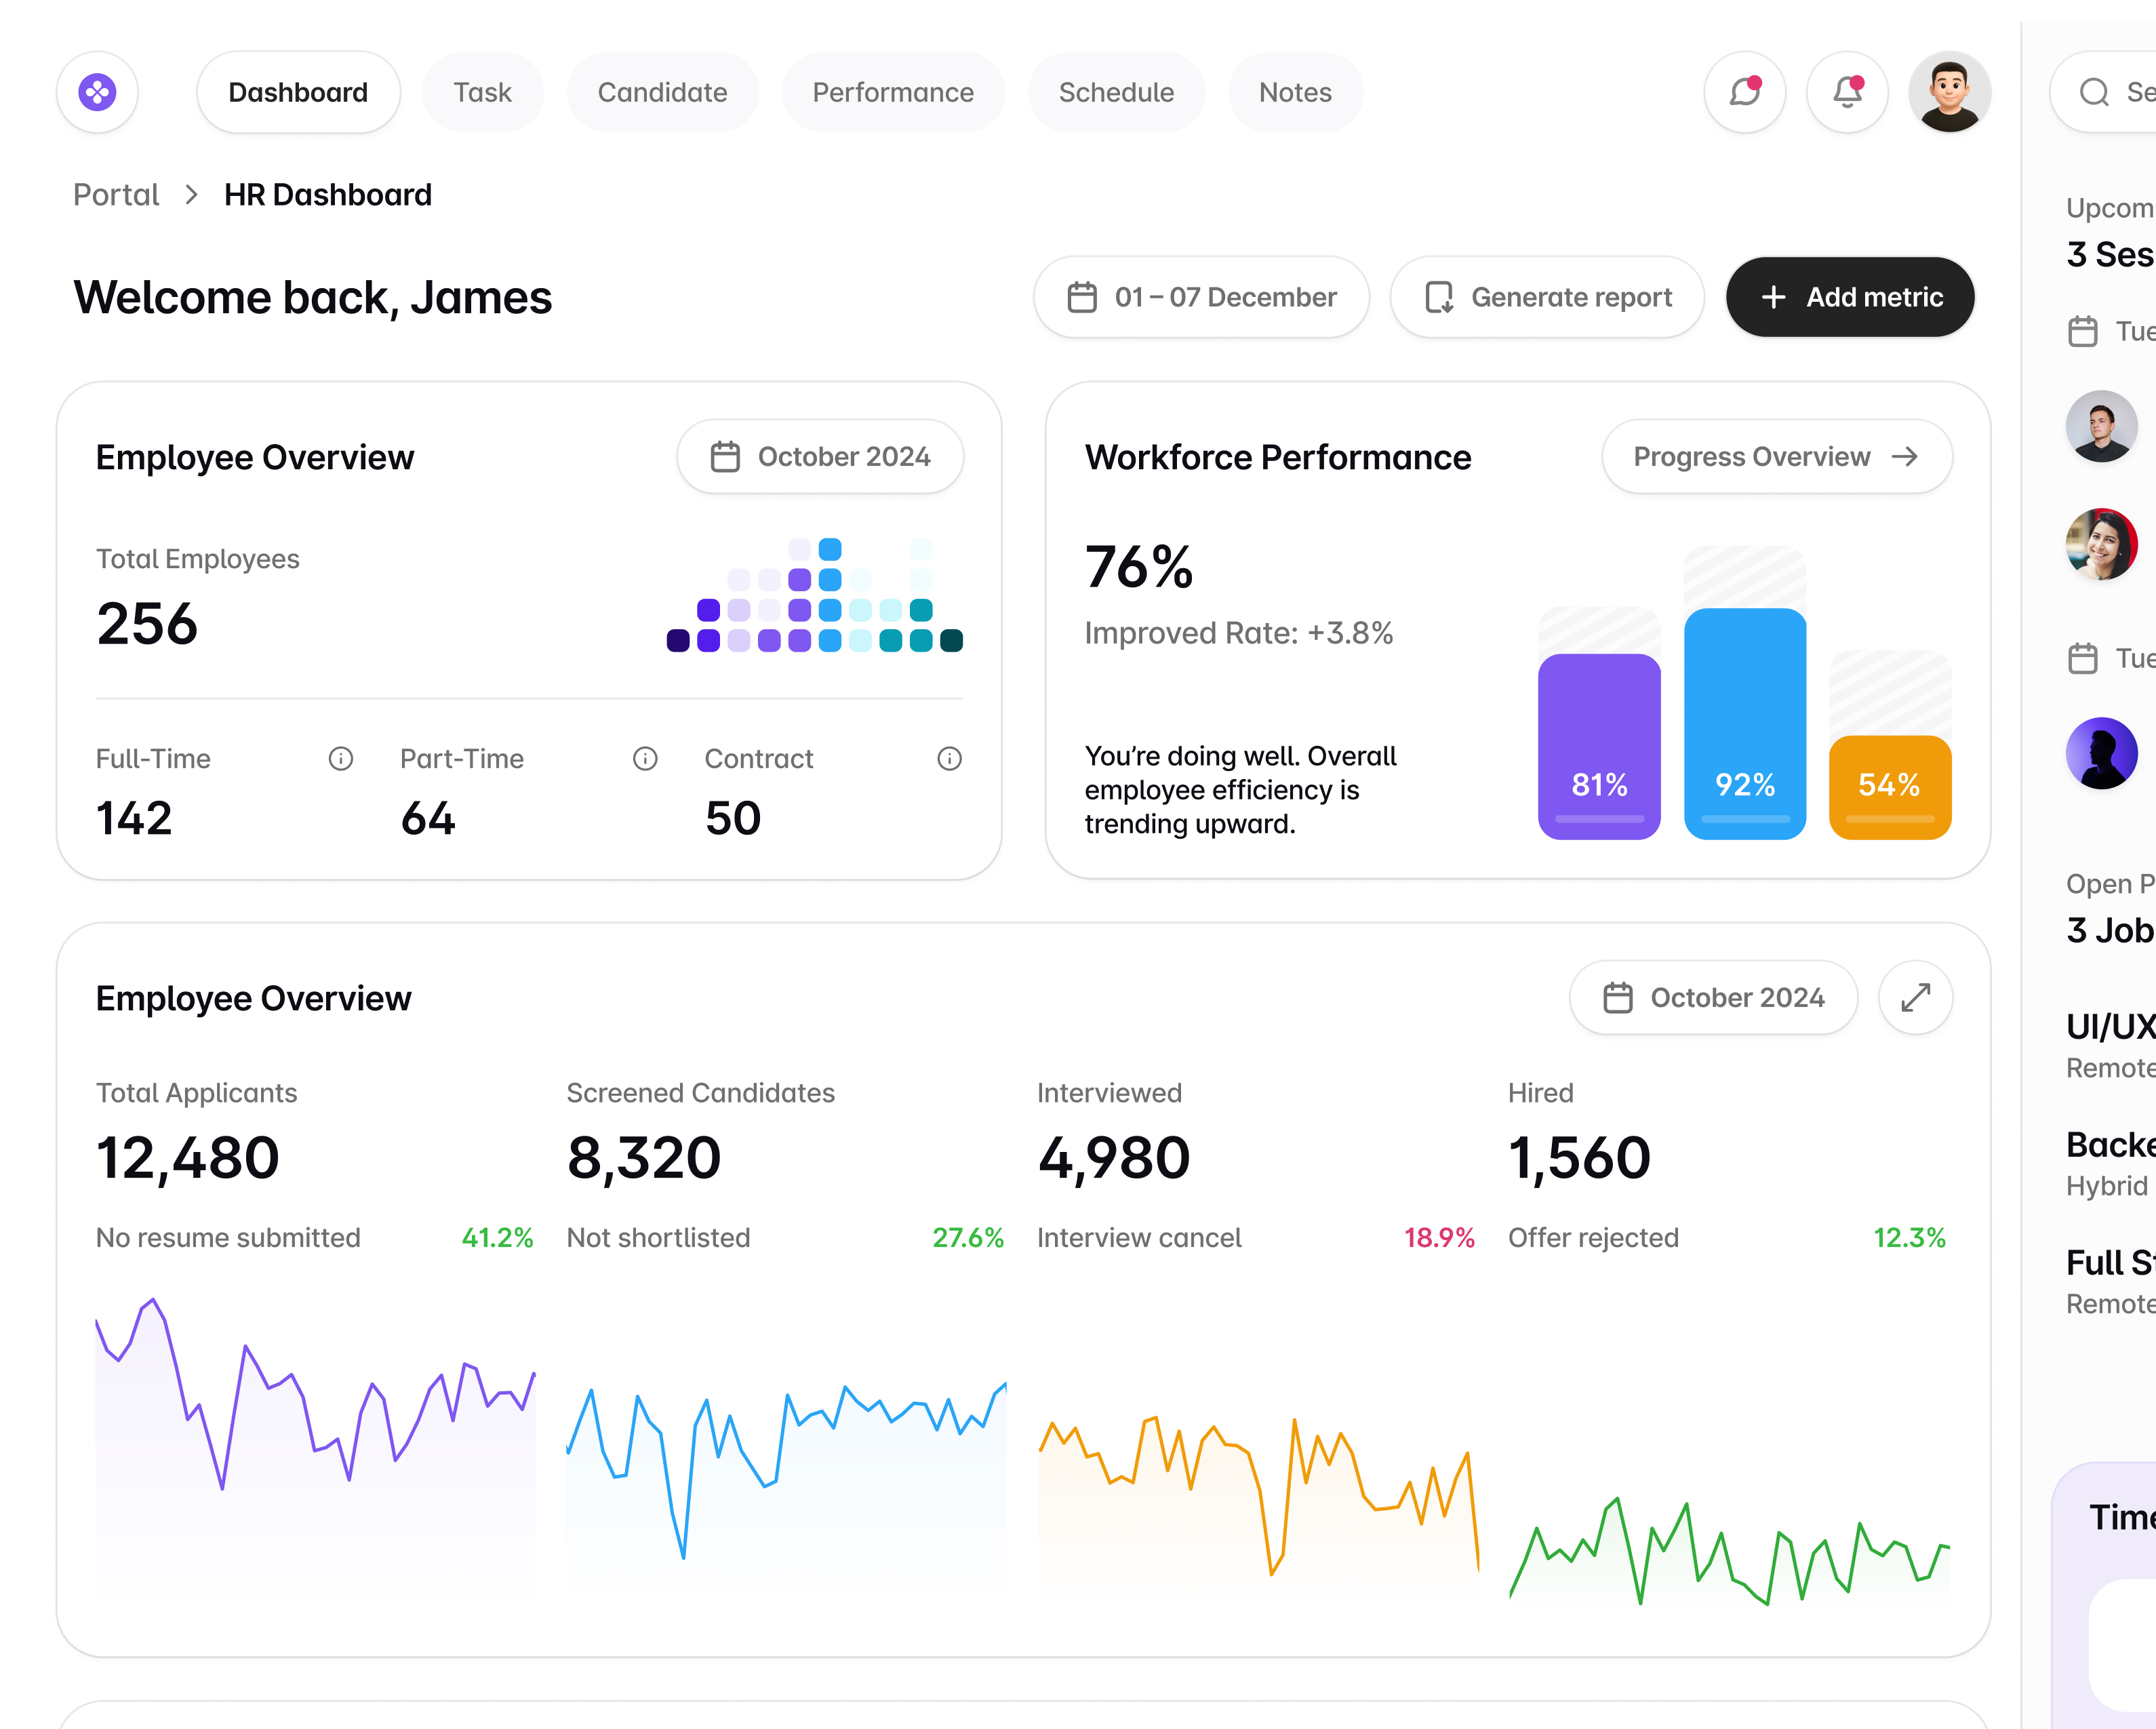Click the purple app logo icon
2156x1729 pixels.
click(97, 92)
